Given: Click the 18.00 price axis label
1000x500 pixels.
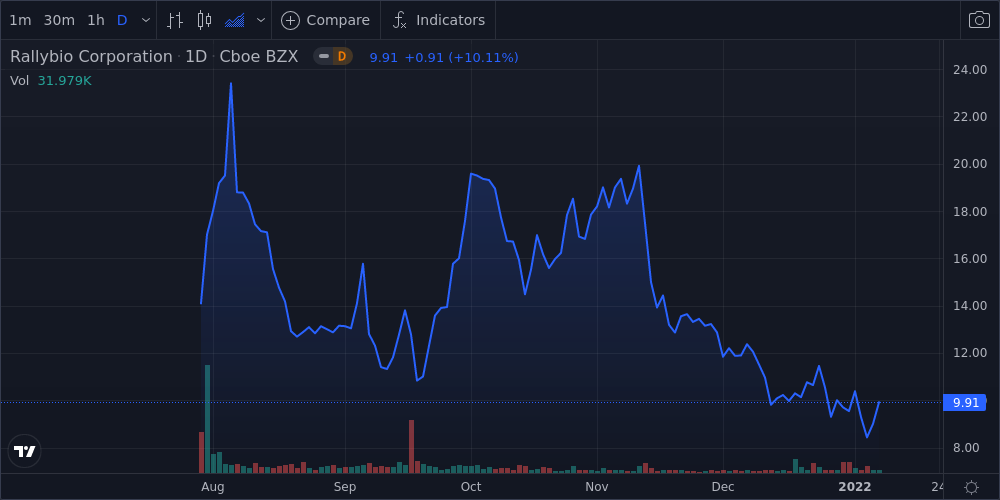Looking at the screenshot, I should (969, 212).
